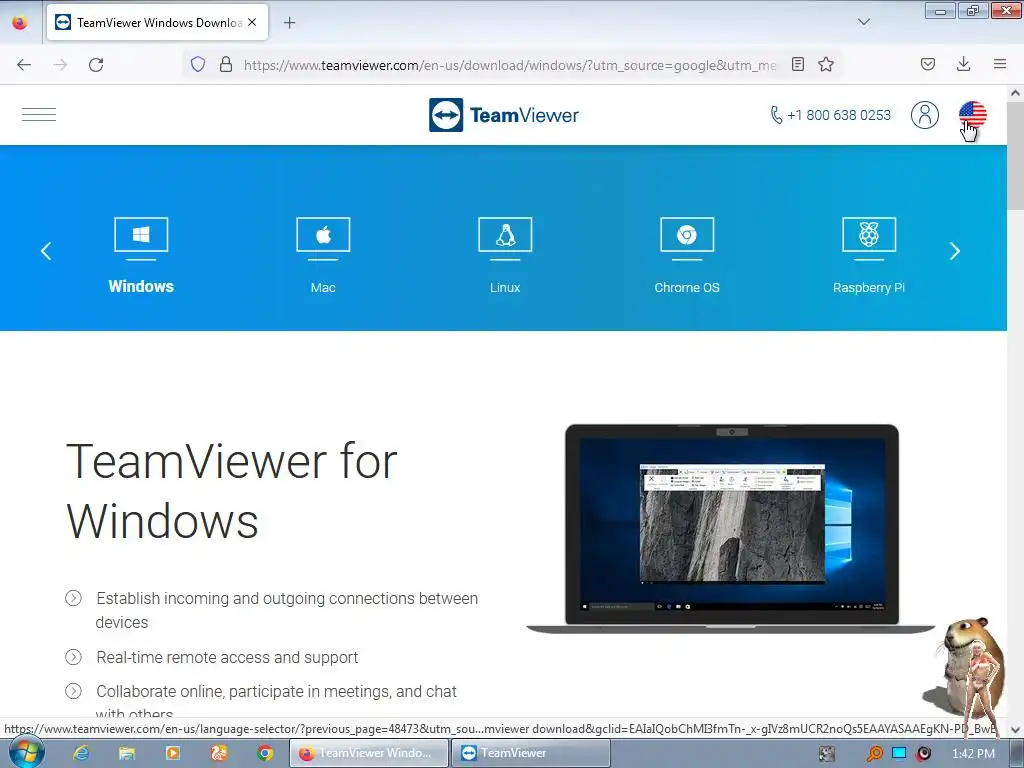Click the taskbar clock showing 1:42 PM
Screen dimensions: 1024x768
[973, 754]
